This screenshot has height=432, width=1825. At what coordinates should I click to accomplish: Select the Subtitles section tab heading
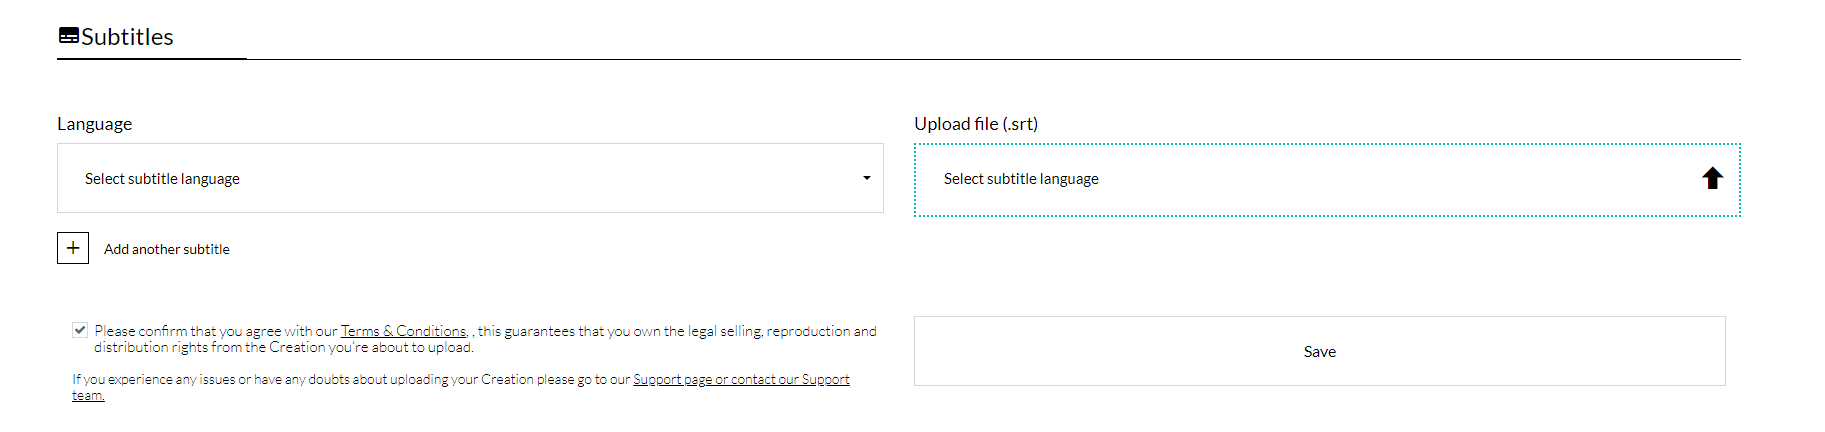(x=127, y=37)
